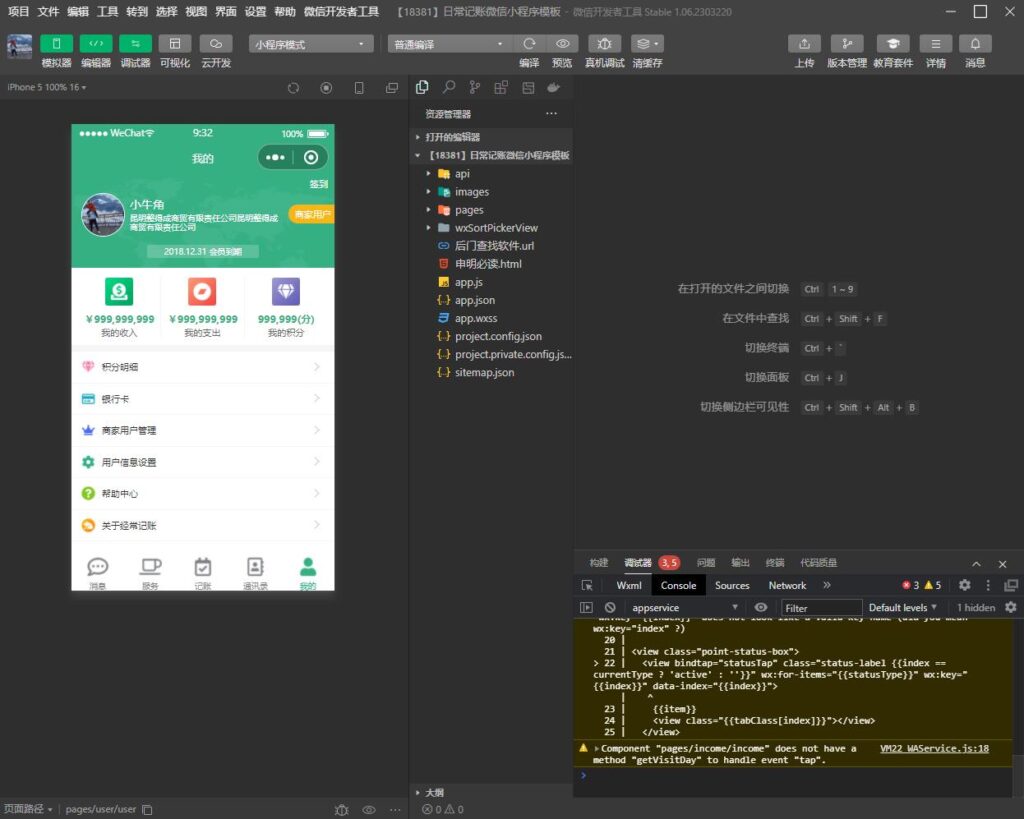Toggle the 模拟器 (Simulator) panel

pos(57,44)
